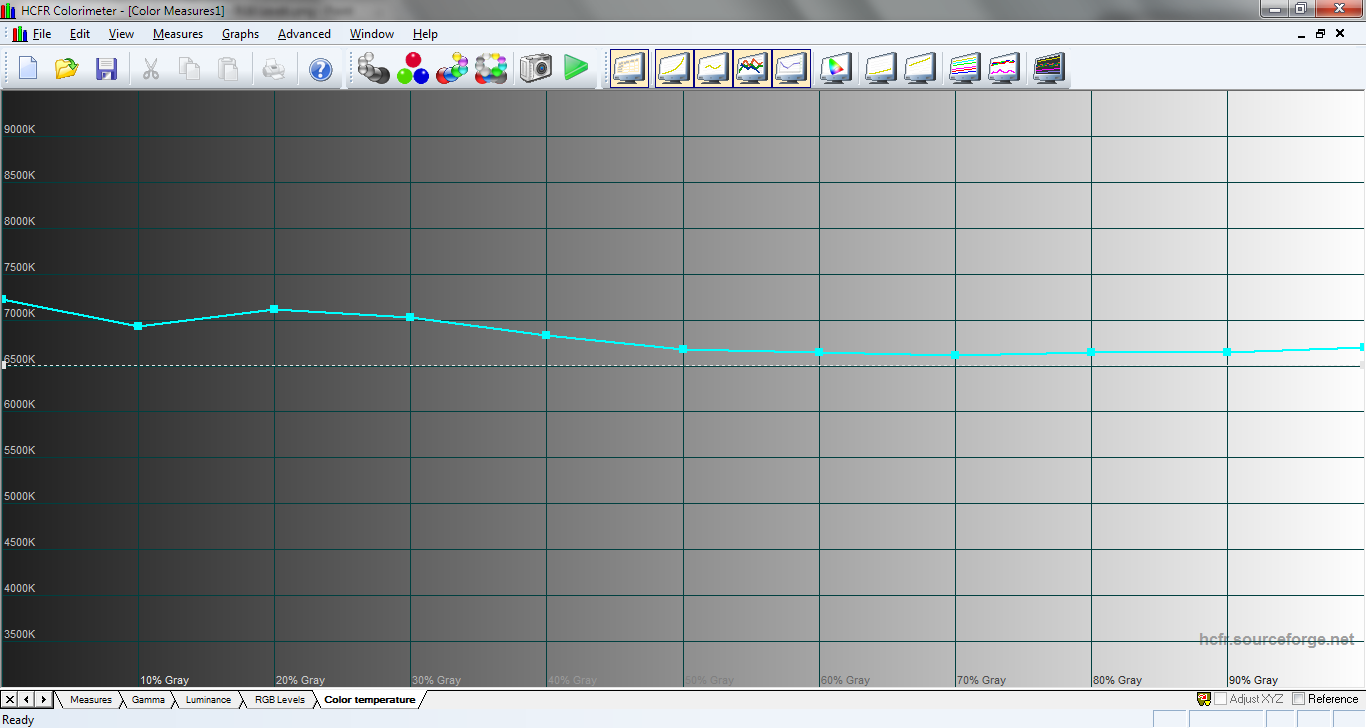Open the Measures menu
This screenshot has width=1366, height=728.
[x=178, y=34]
